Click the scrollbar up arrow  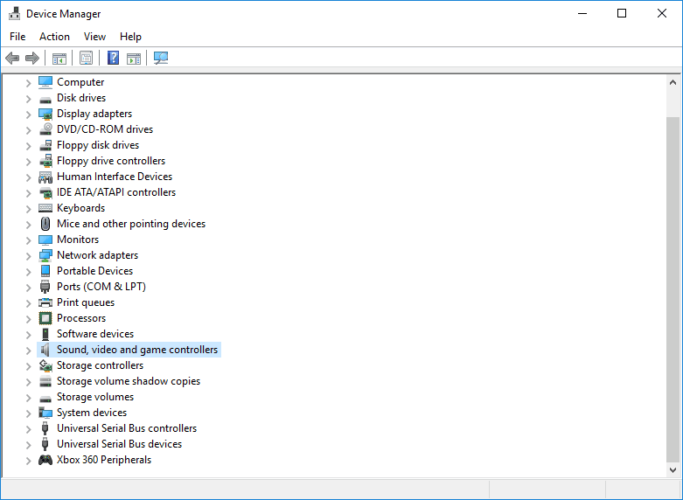[x=673, y=82]
